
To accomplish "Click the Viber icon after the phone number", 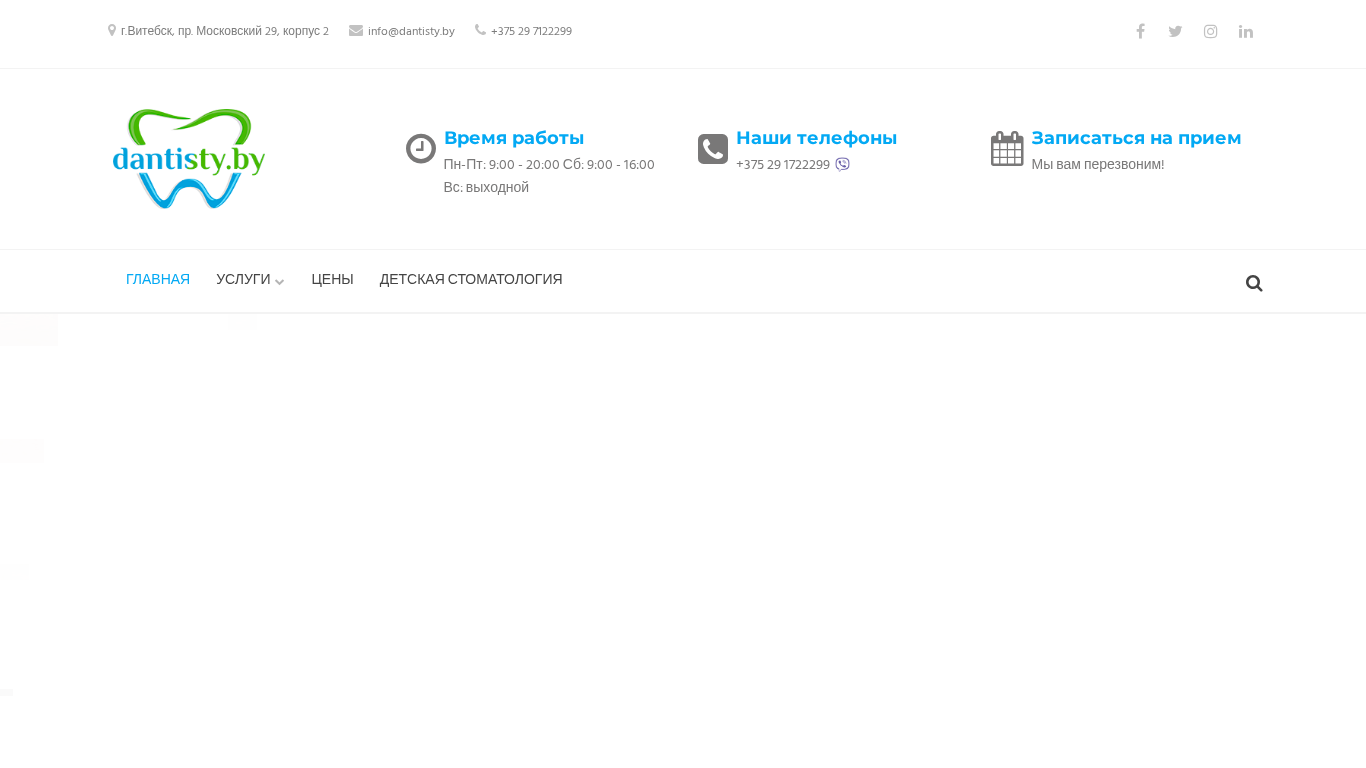I will tap(842, 164).
